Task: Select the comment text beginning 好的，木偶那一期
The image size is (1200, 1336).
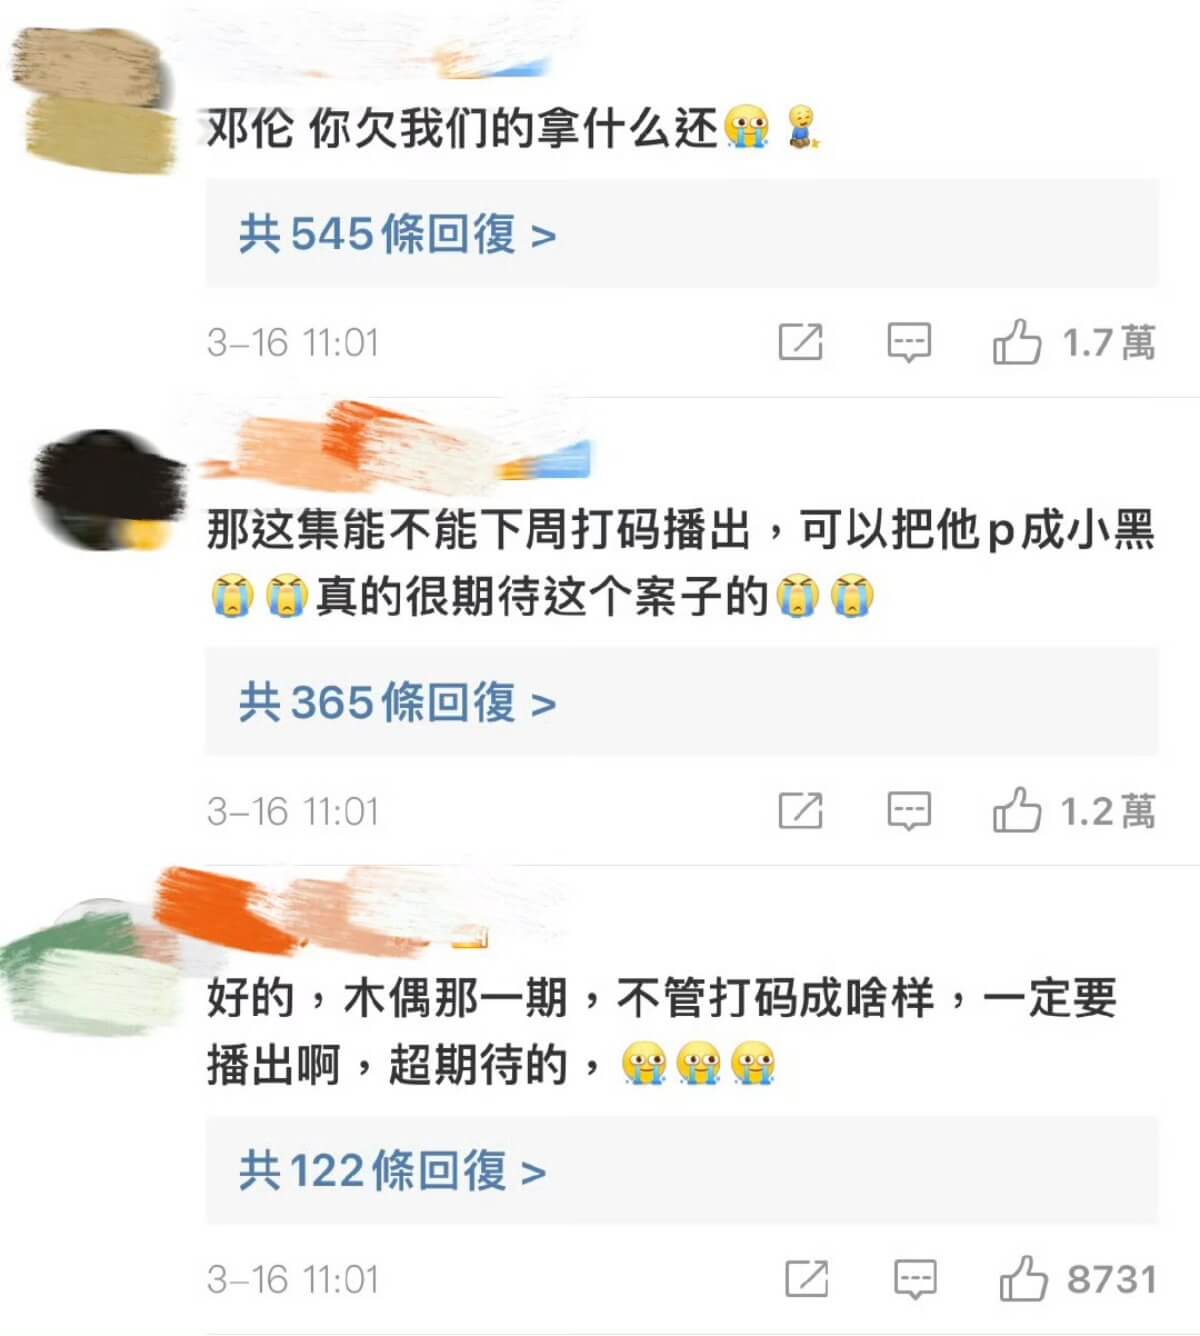Action: [661, 1032]
